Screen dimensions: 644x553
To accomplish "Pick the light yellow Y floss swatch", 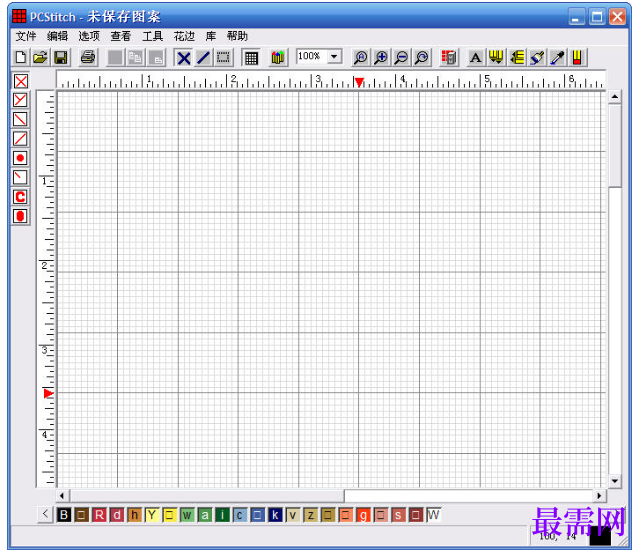I will pyautogui.click(x=152, y=515).
